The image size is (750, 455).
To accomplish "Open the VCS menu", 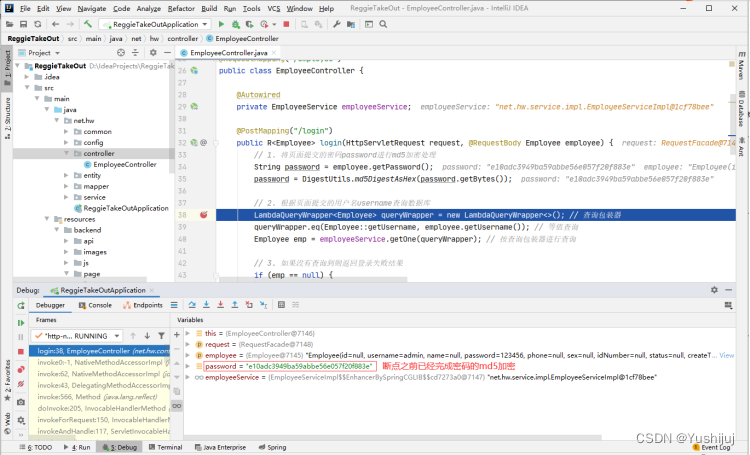I will click(x=274, y=9).
